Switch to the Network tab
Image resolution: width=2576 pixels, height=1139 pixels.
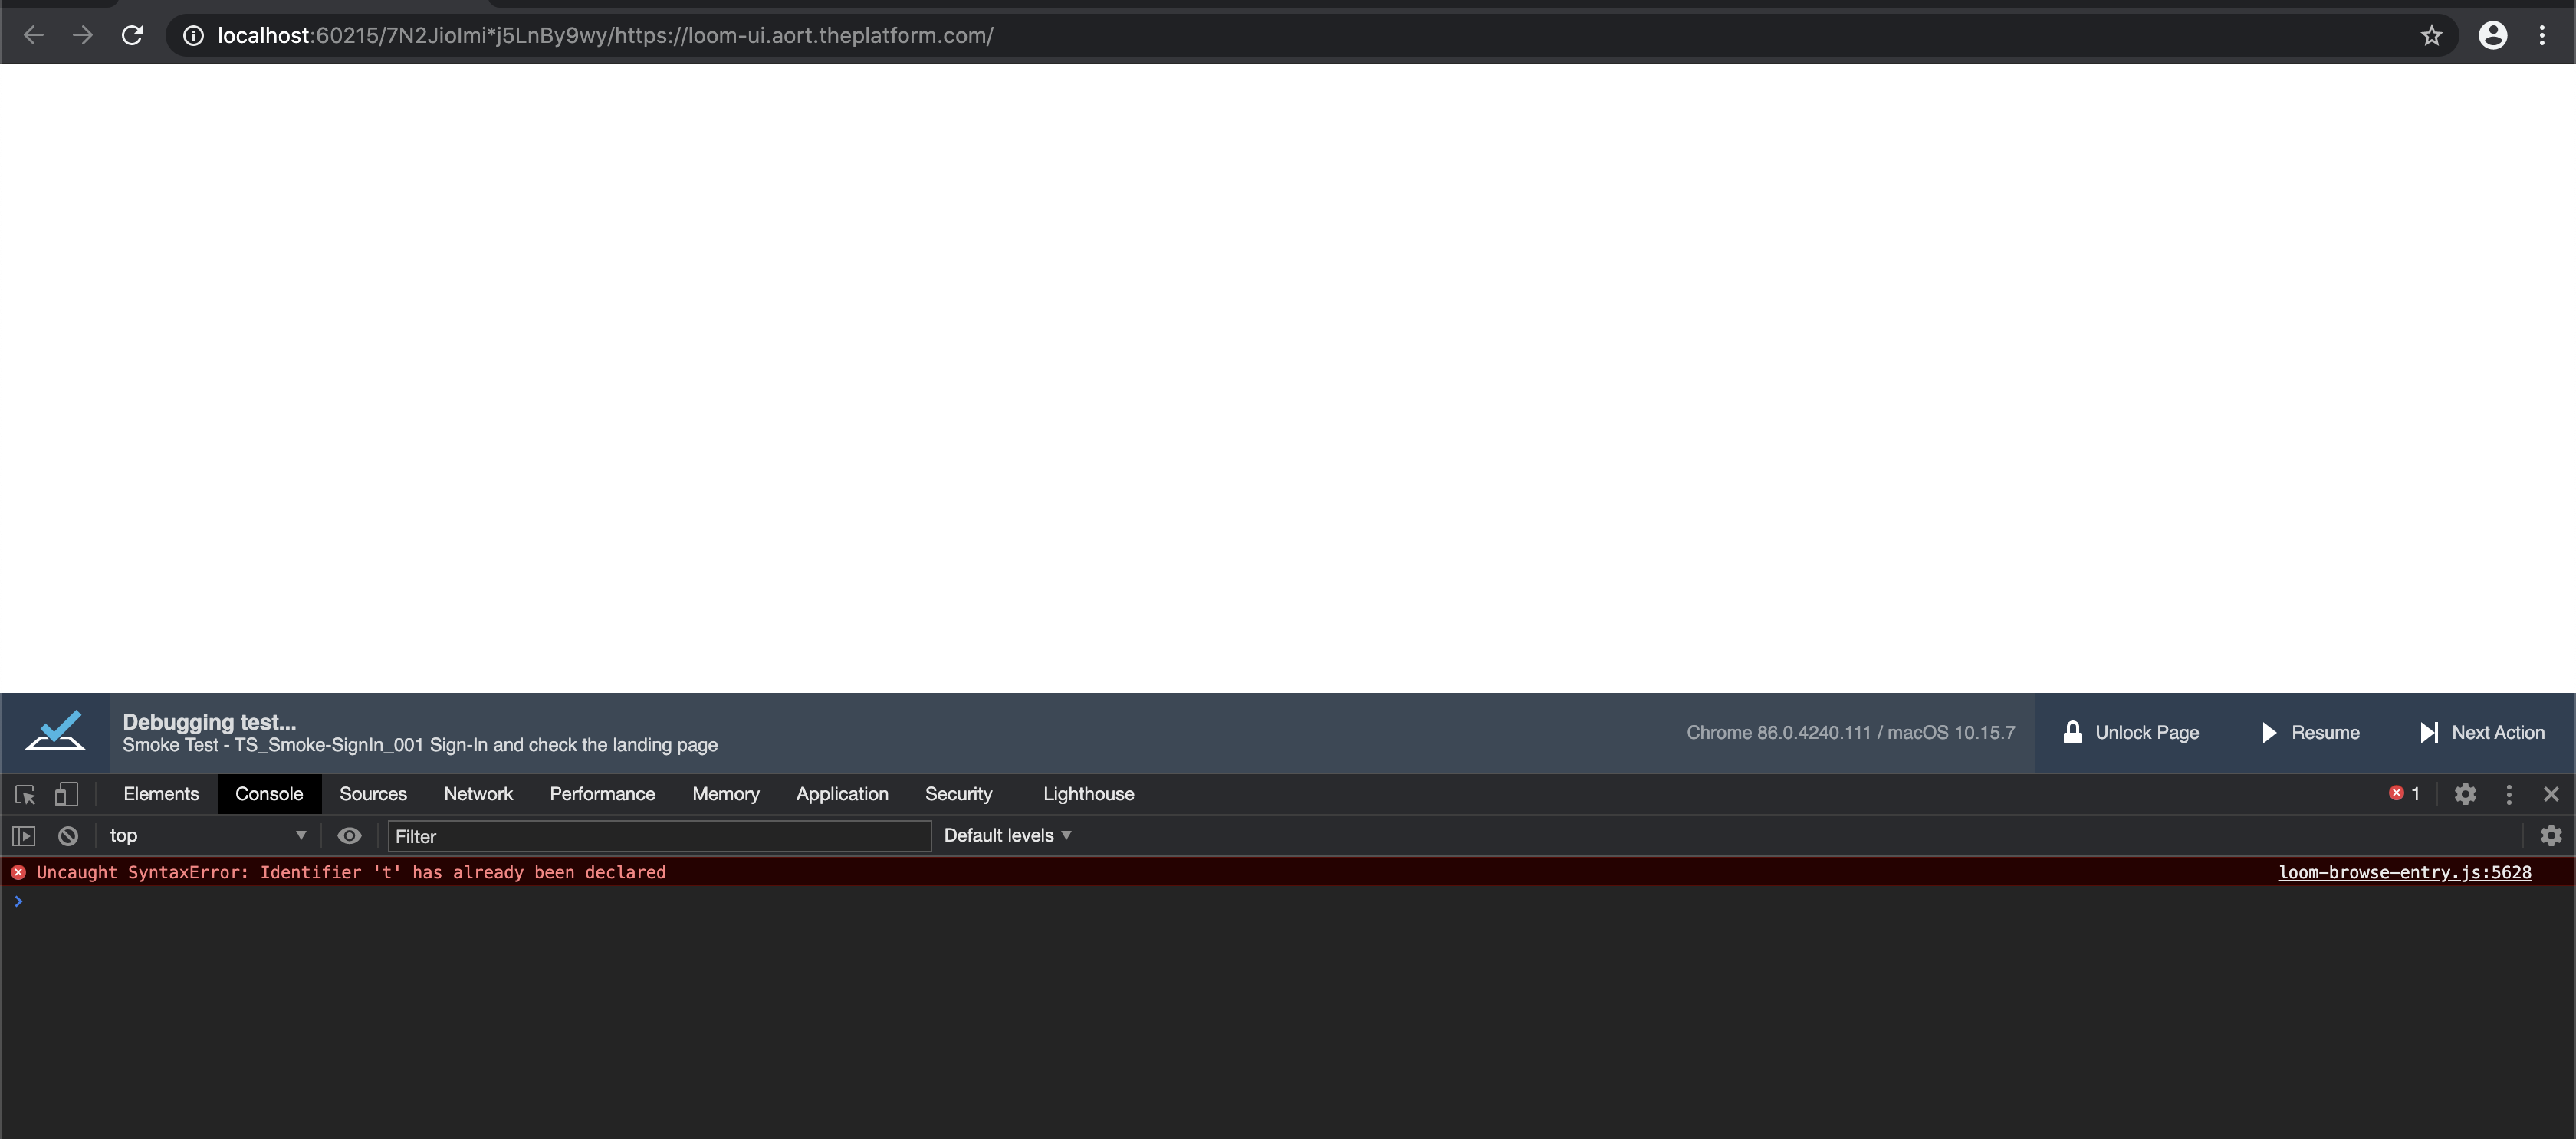coord(478,794)
